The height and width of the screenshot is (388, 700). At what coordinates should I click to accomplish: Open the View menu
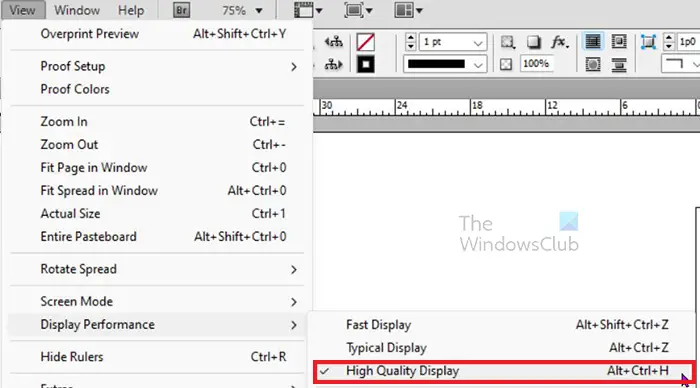click(22, 10)
